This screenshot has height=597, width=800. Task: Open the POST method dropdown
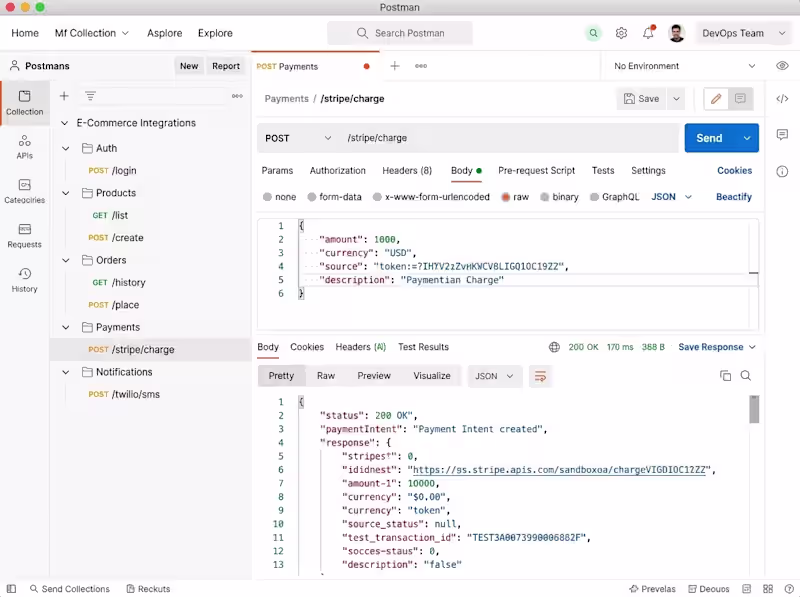[x=298, y=138]
